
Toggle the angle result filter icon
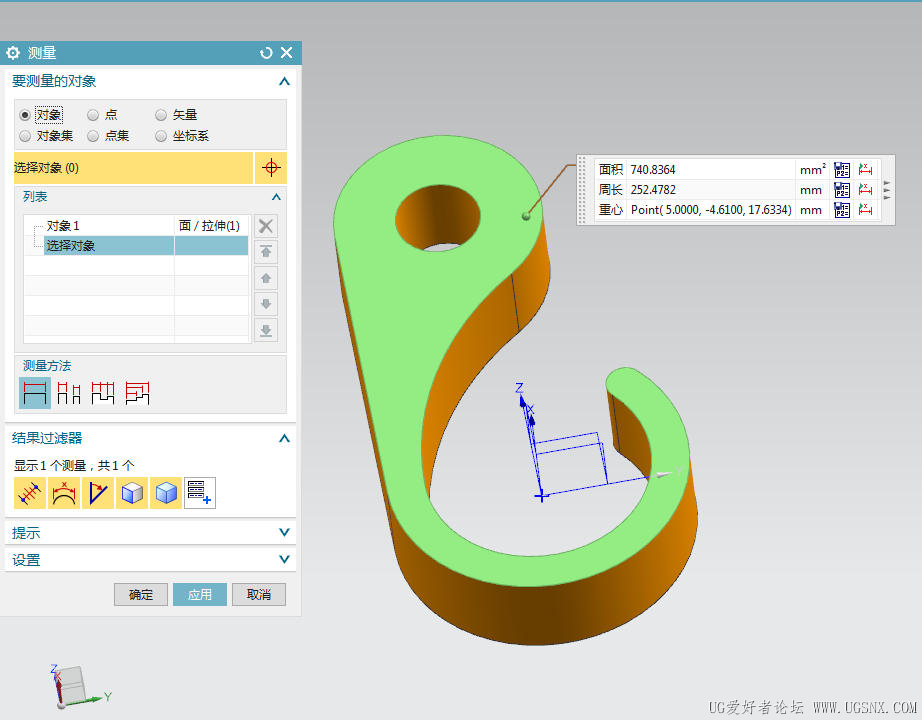pyautogui.click(x=98, y=493)
